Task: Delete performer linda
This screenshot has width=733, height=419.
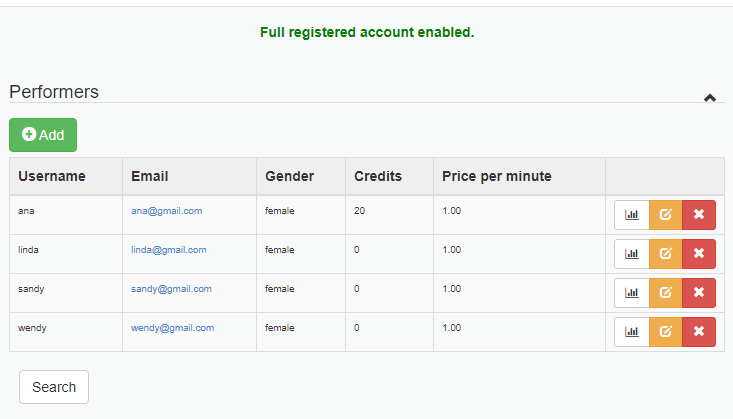Action: pos(699,254)
